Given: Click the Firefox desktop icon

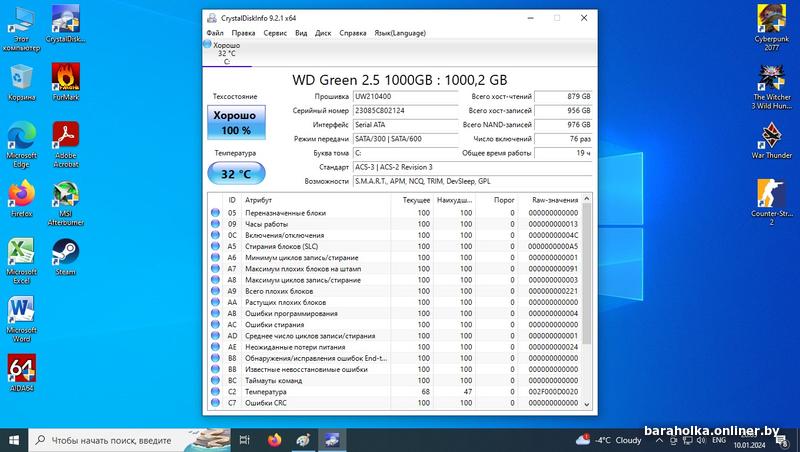Looking at the screenshot, I should 21,198.
